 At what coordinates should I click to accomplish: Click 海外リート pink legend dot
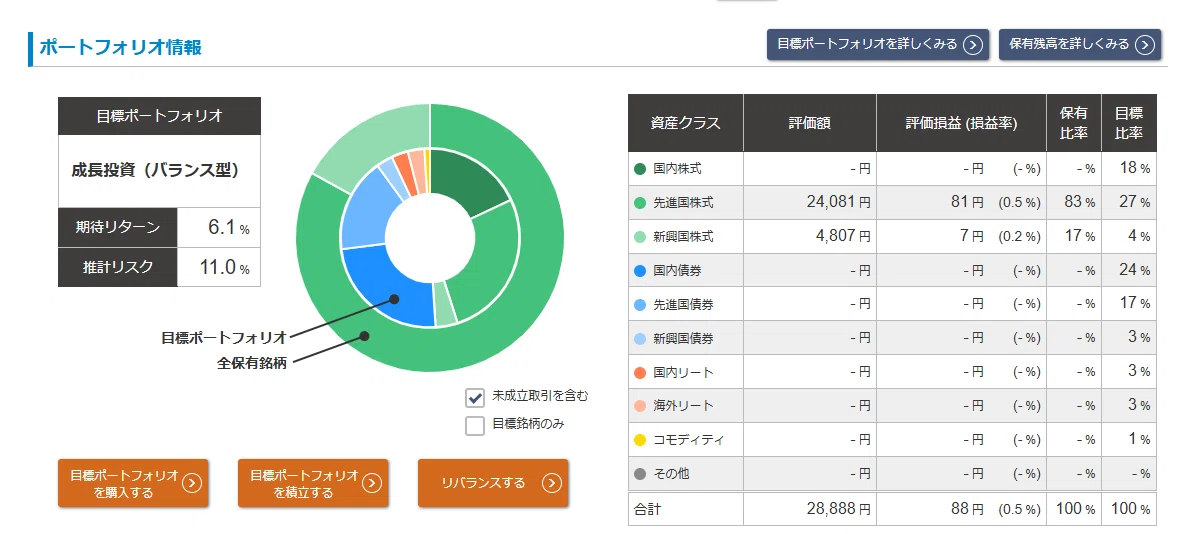[640, 406]
